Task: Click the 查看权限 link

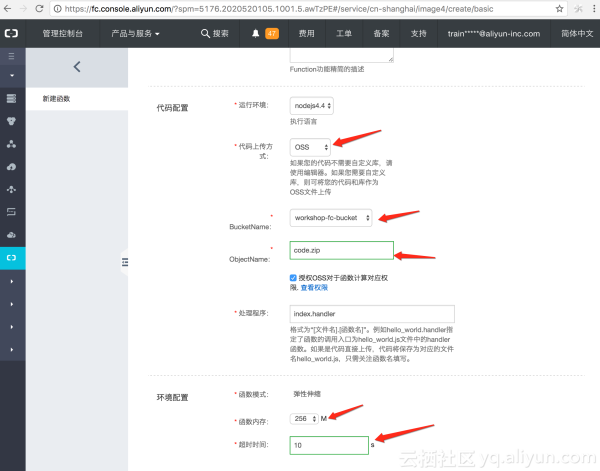Action: [314, 288]
